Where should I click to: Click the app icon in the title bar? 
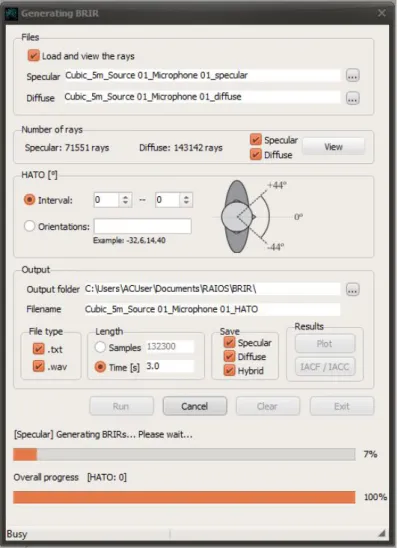(12, 14)
